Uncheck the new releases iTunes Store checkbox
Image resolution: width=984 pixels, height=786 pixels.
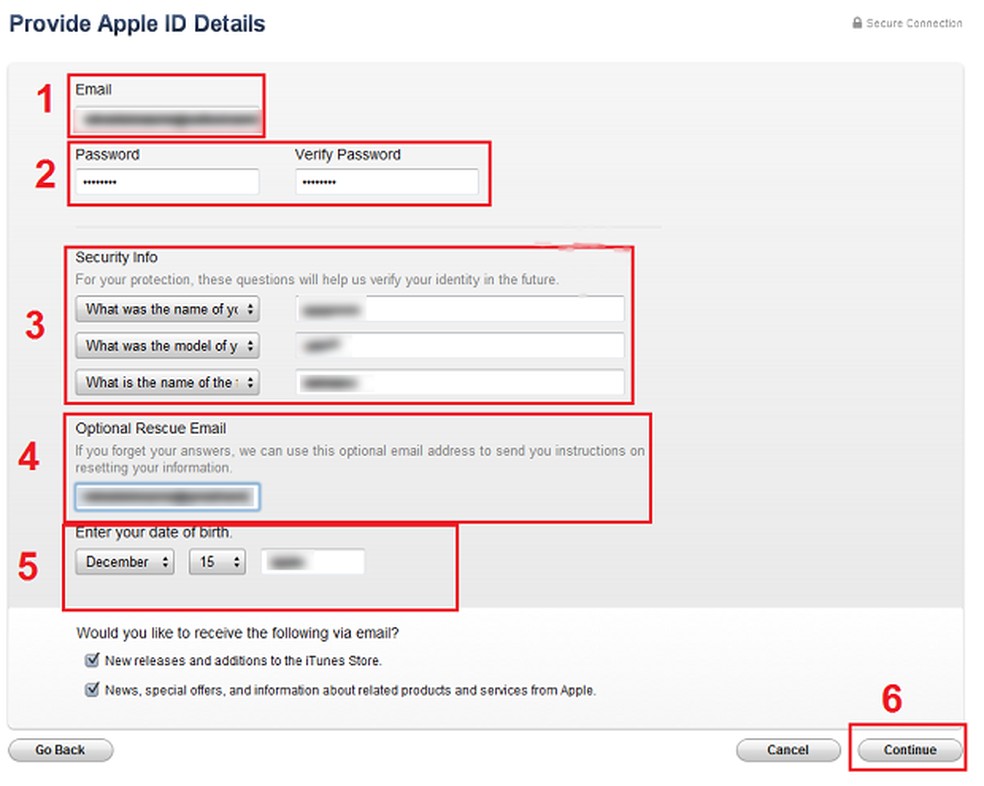(x=92, y=660)
